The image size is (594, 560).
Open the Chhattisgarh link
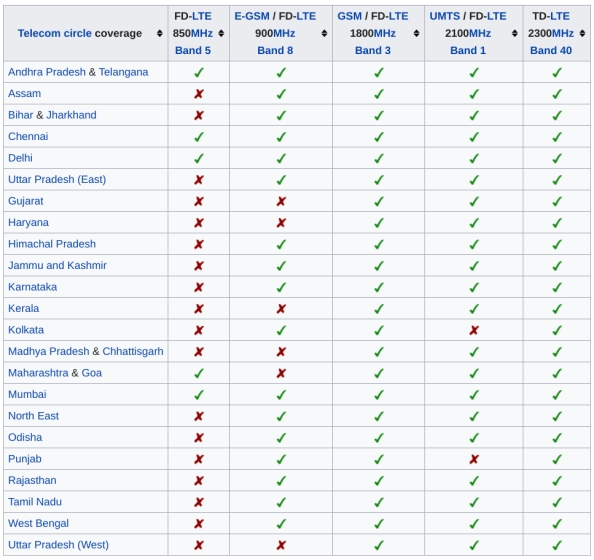(133, 351)
